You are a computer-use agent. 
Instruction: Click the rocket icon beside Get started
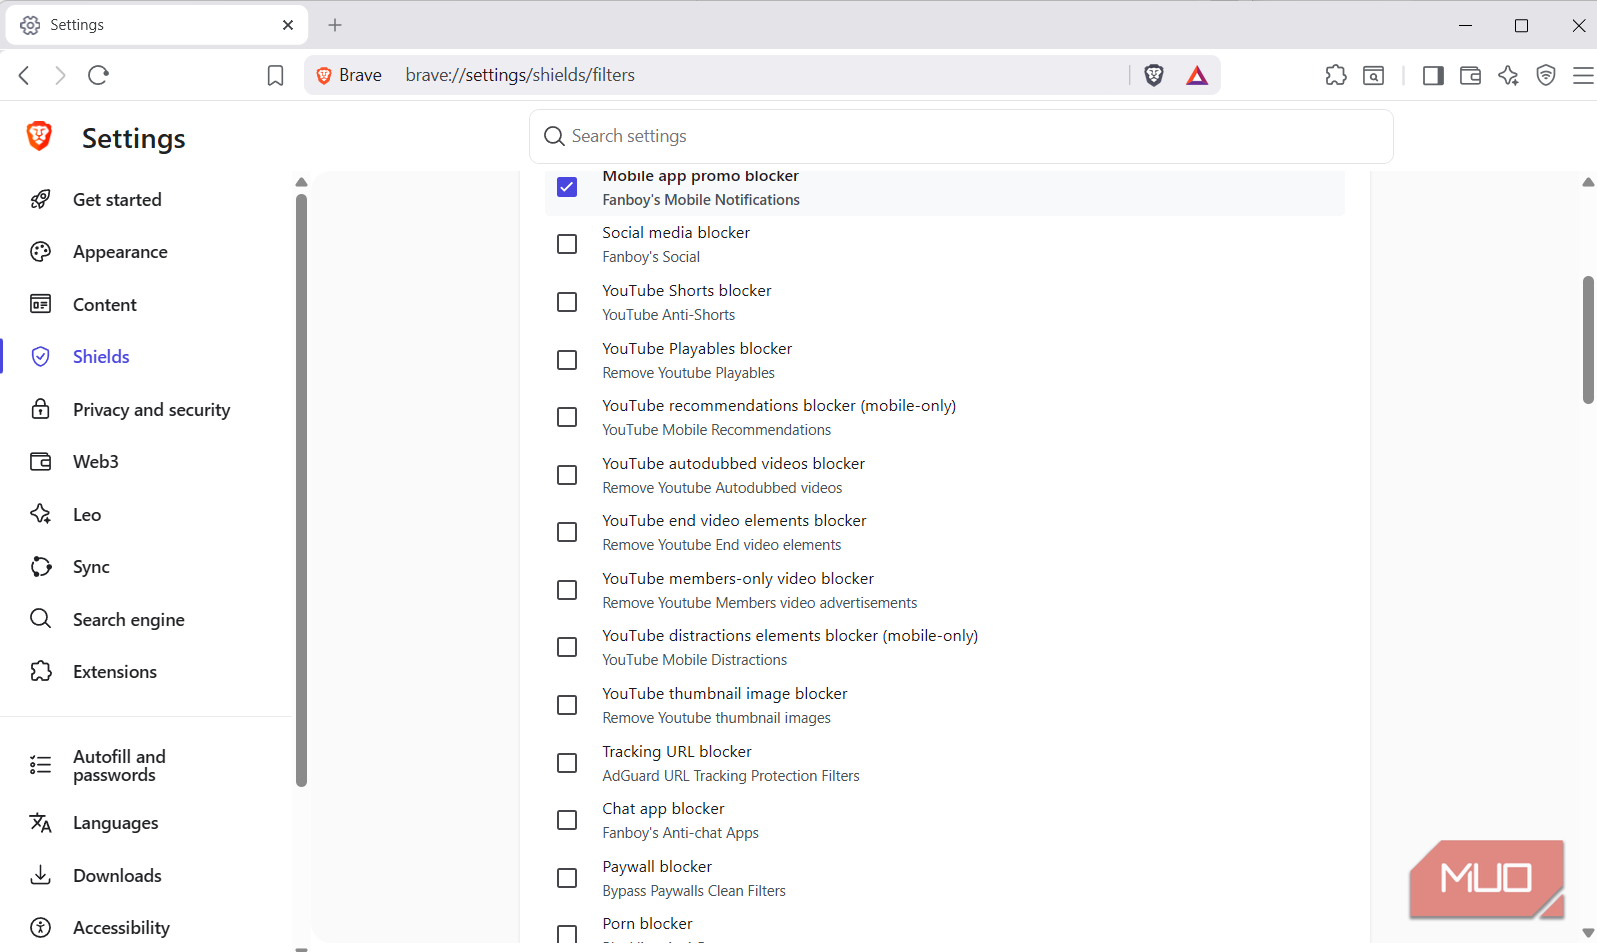click(41, 199)
